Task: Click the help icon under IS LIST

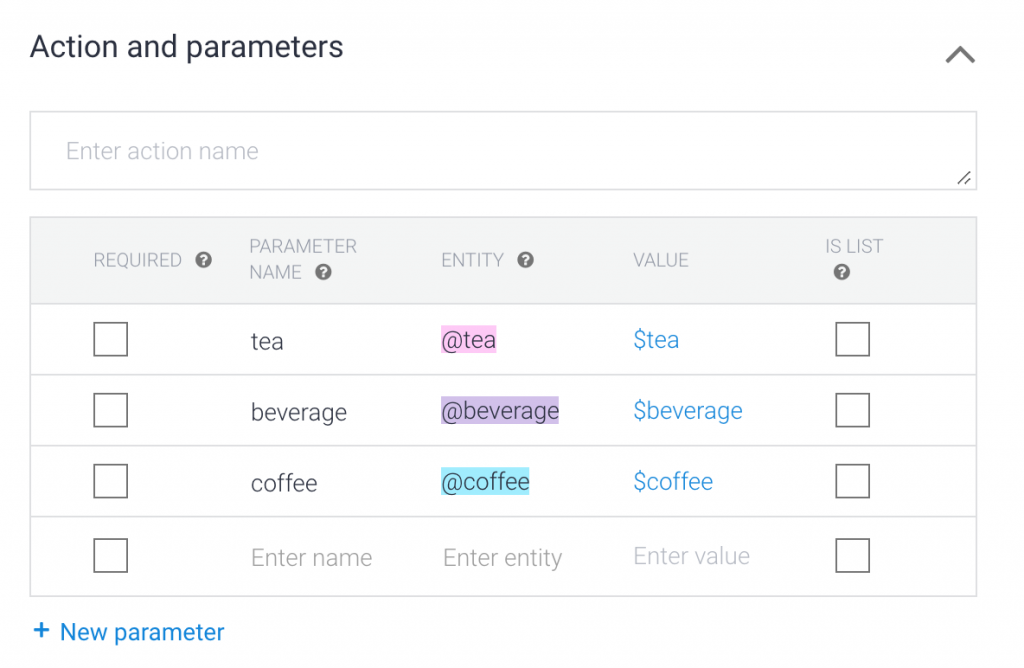Action: [x=842, y=272]
